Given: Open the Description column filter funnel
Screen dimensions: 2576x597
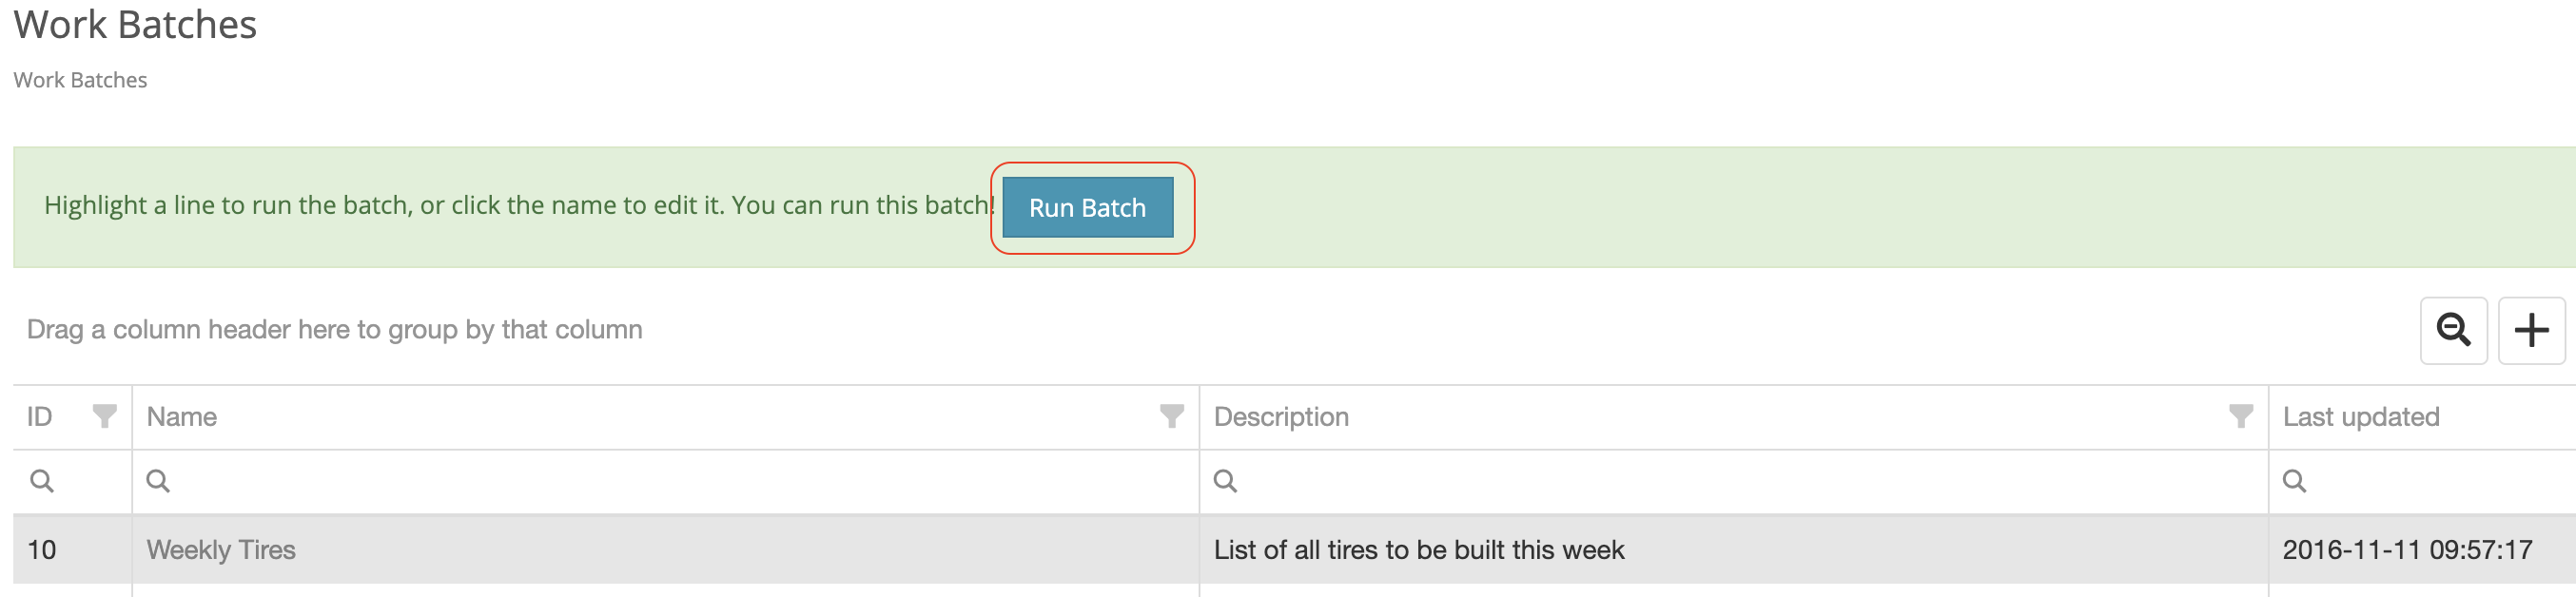Looking at the screenshot, I should [x=2241, y=416].
